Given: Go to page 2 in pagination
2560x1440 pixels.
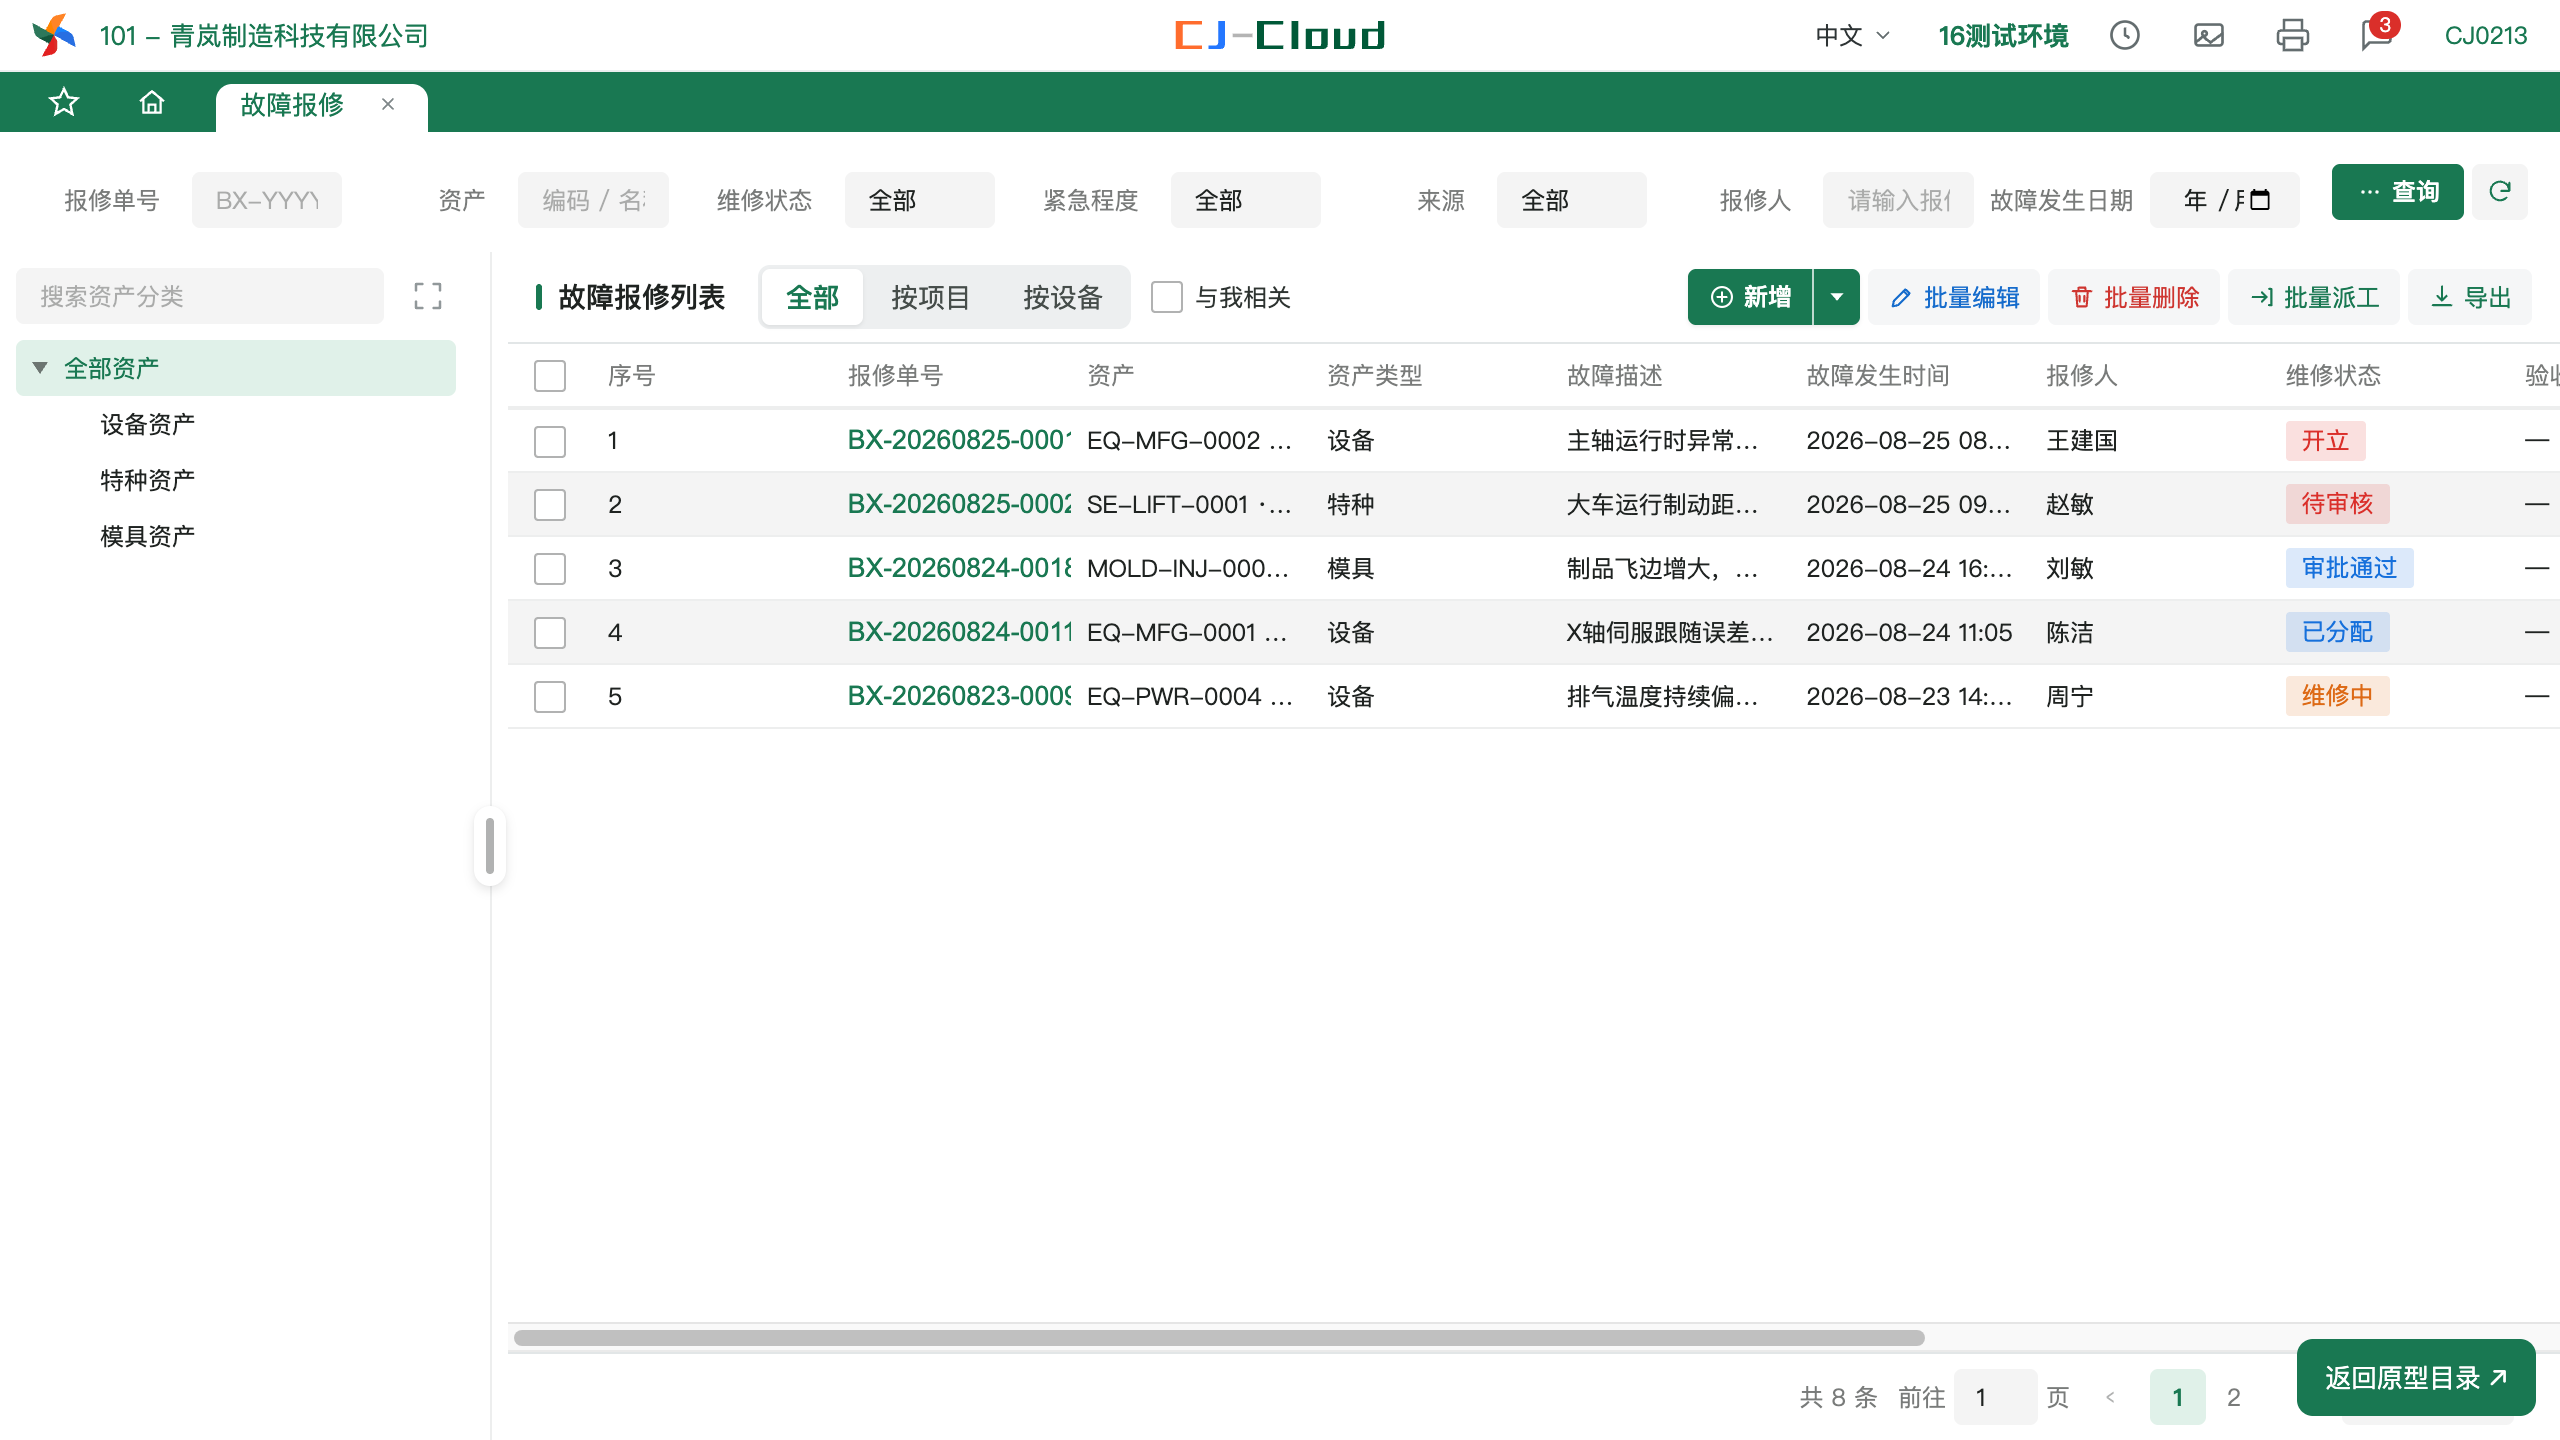Looking at the screenshot, I should point(2233,1397).
